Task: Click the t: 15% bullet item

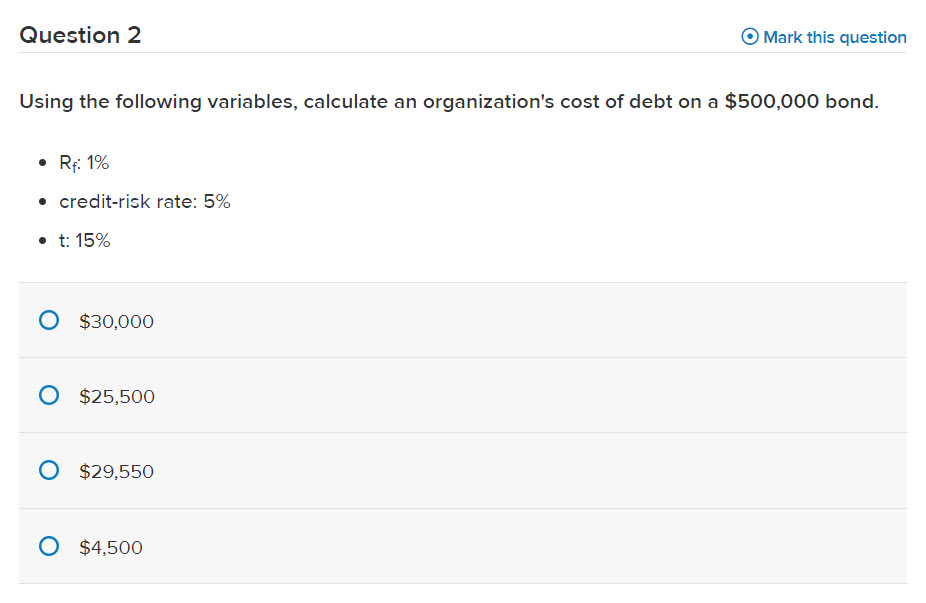Action: [85, 240]
